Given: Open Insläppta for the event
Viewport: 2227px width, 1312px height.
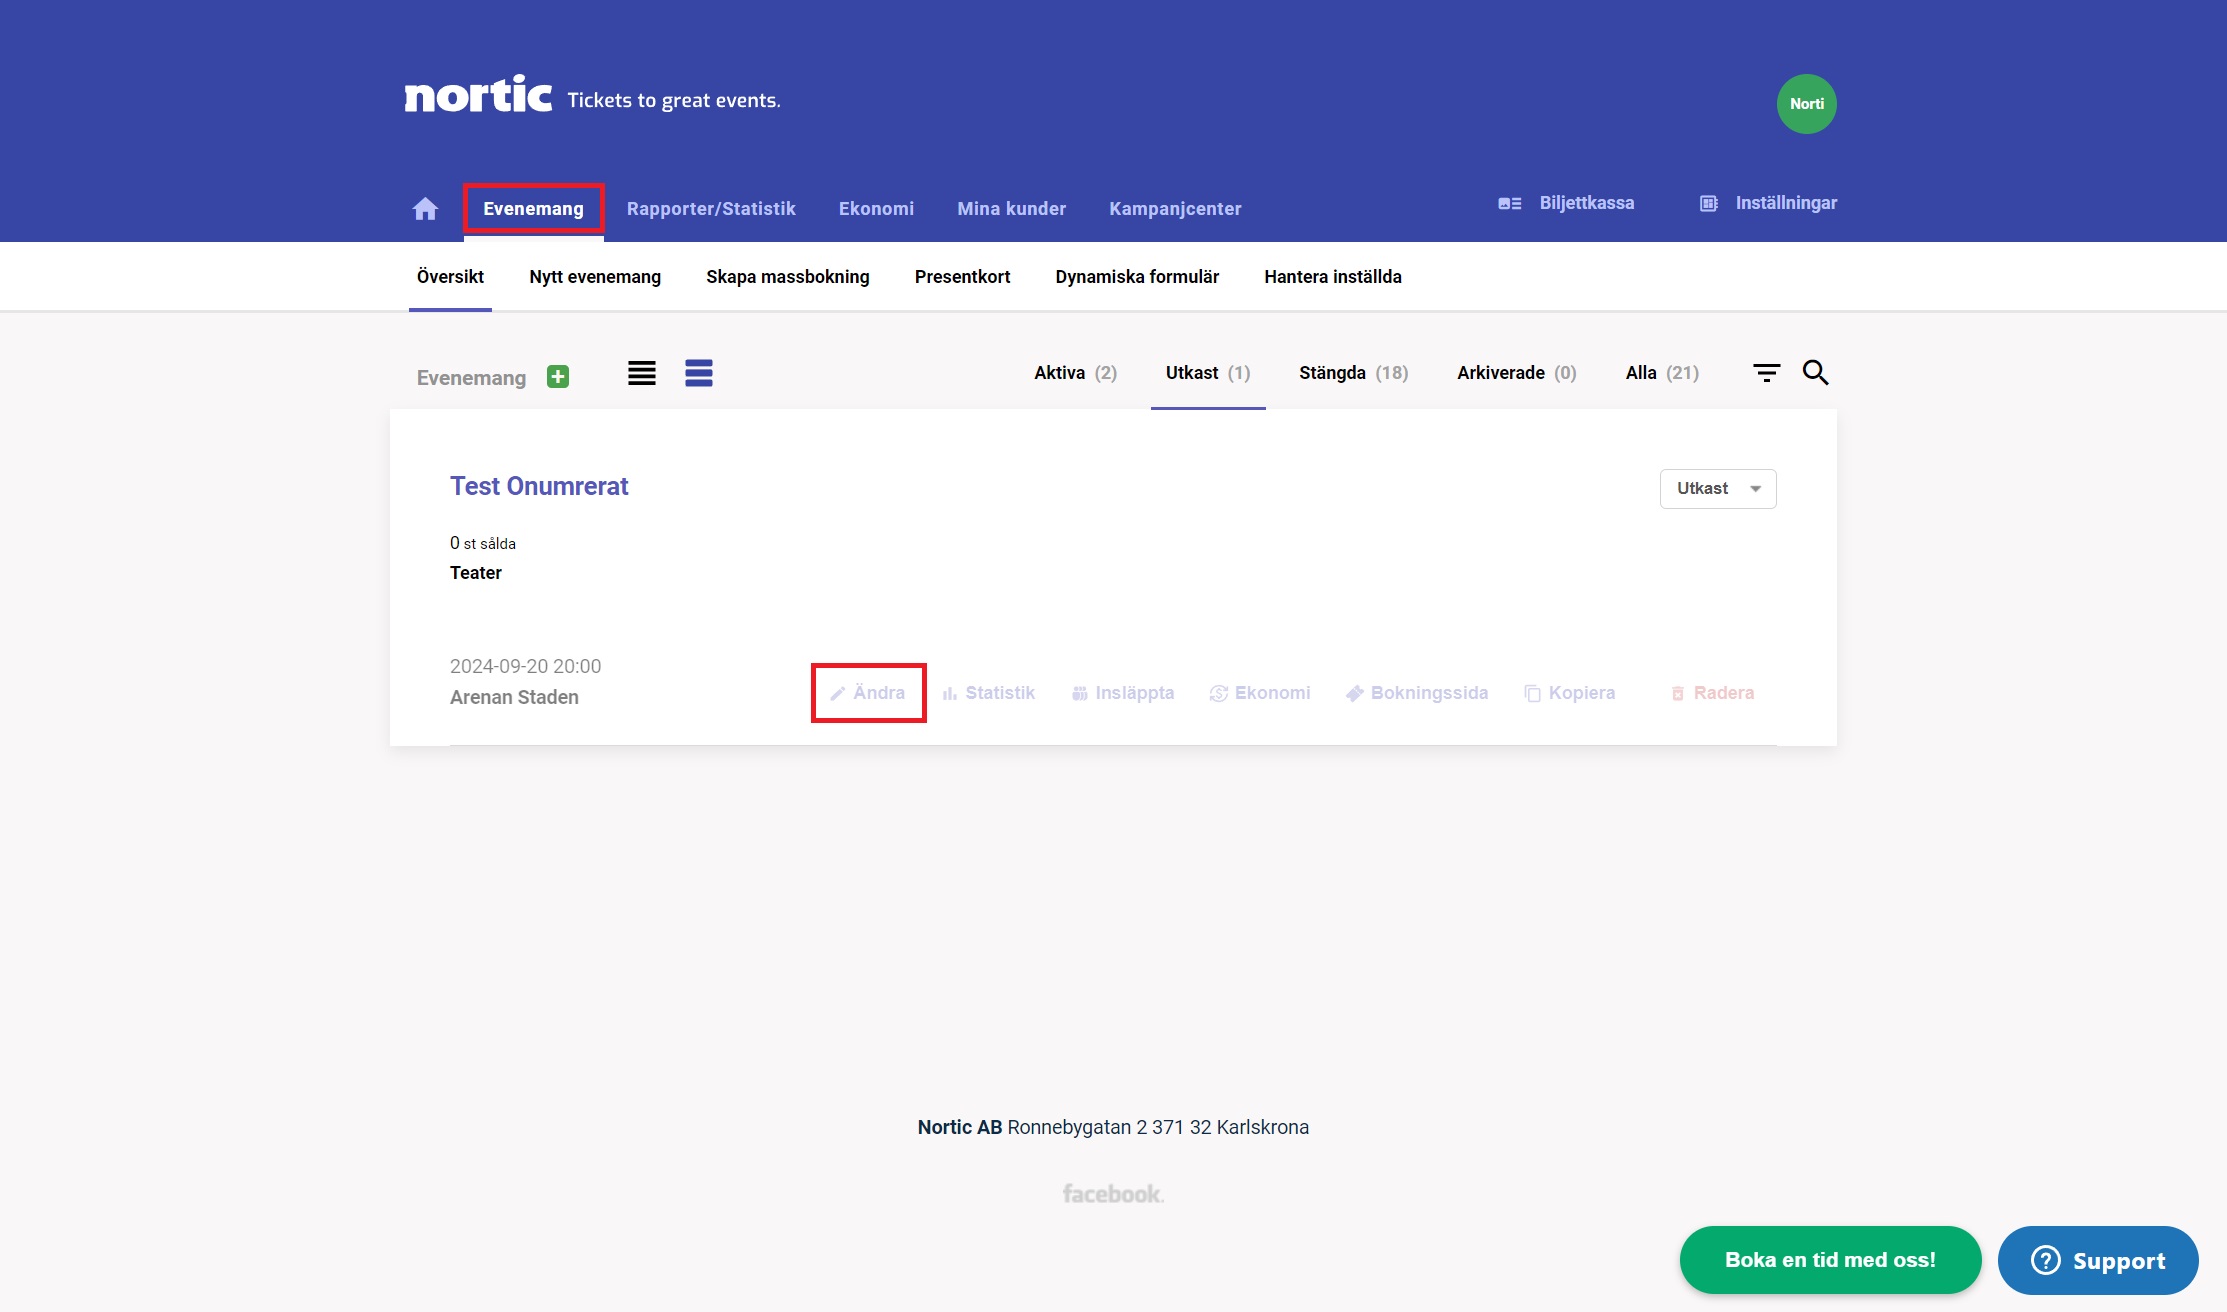Looking at the screenshot, I should pyautogui.click(x=1122, y=692).
